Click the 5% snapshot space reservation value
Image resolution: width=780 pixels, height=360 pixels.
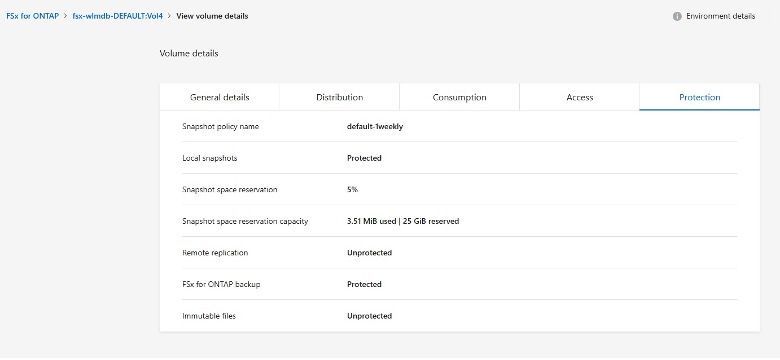click(353, 189)
